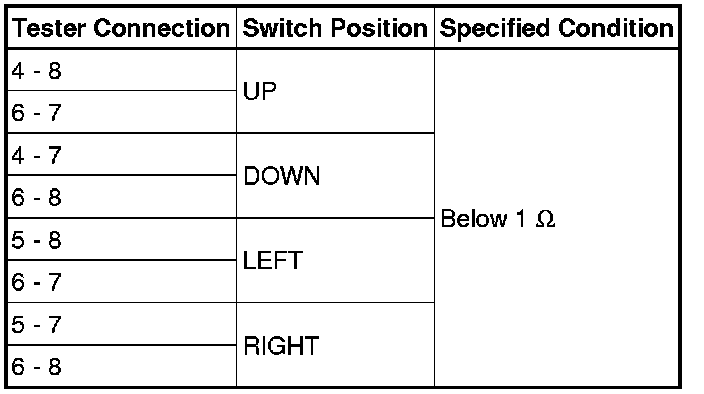The height and width of the screenshot is (394, 704).
Task: Select the LEFT switch position cell
Action: tap(335, 260)
